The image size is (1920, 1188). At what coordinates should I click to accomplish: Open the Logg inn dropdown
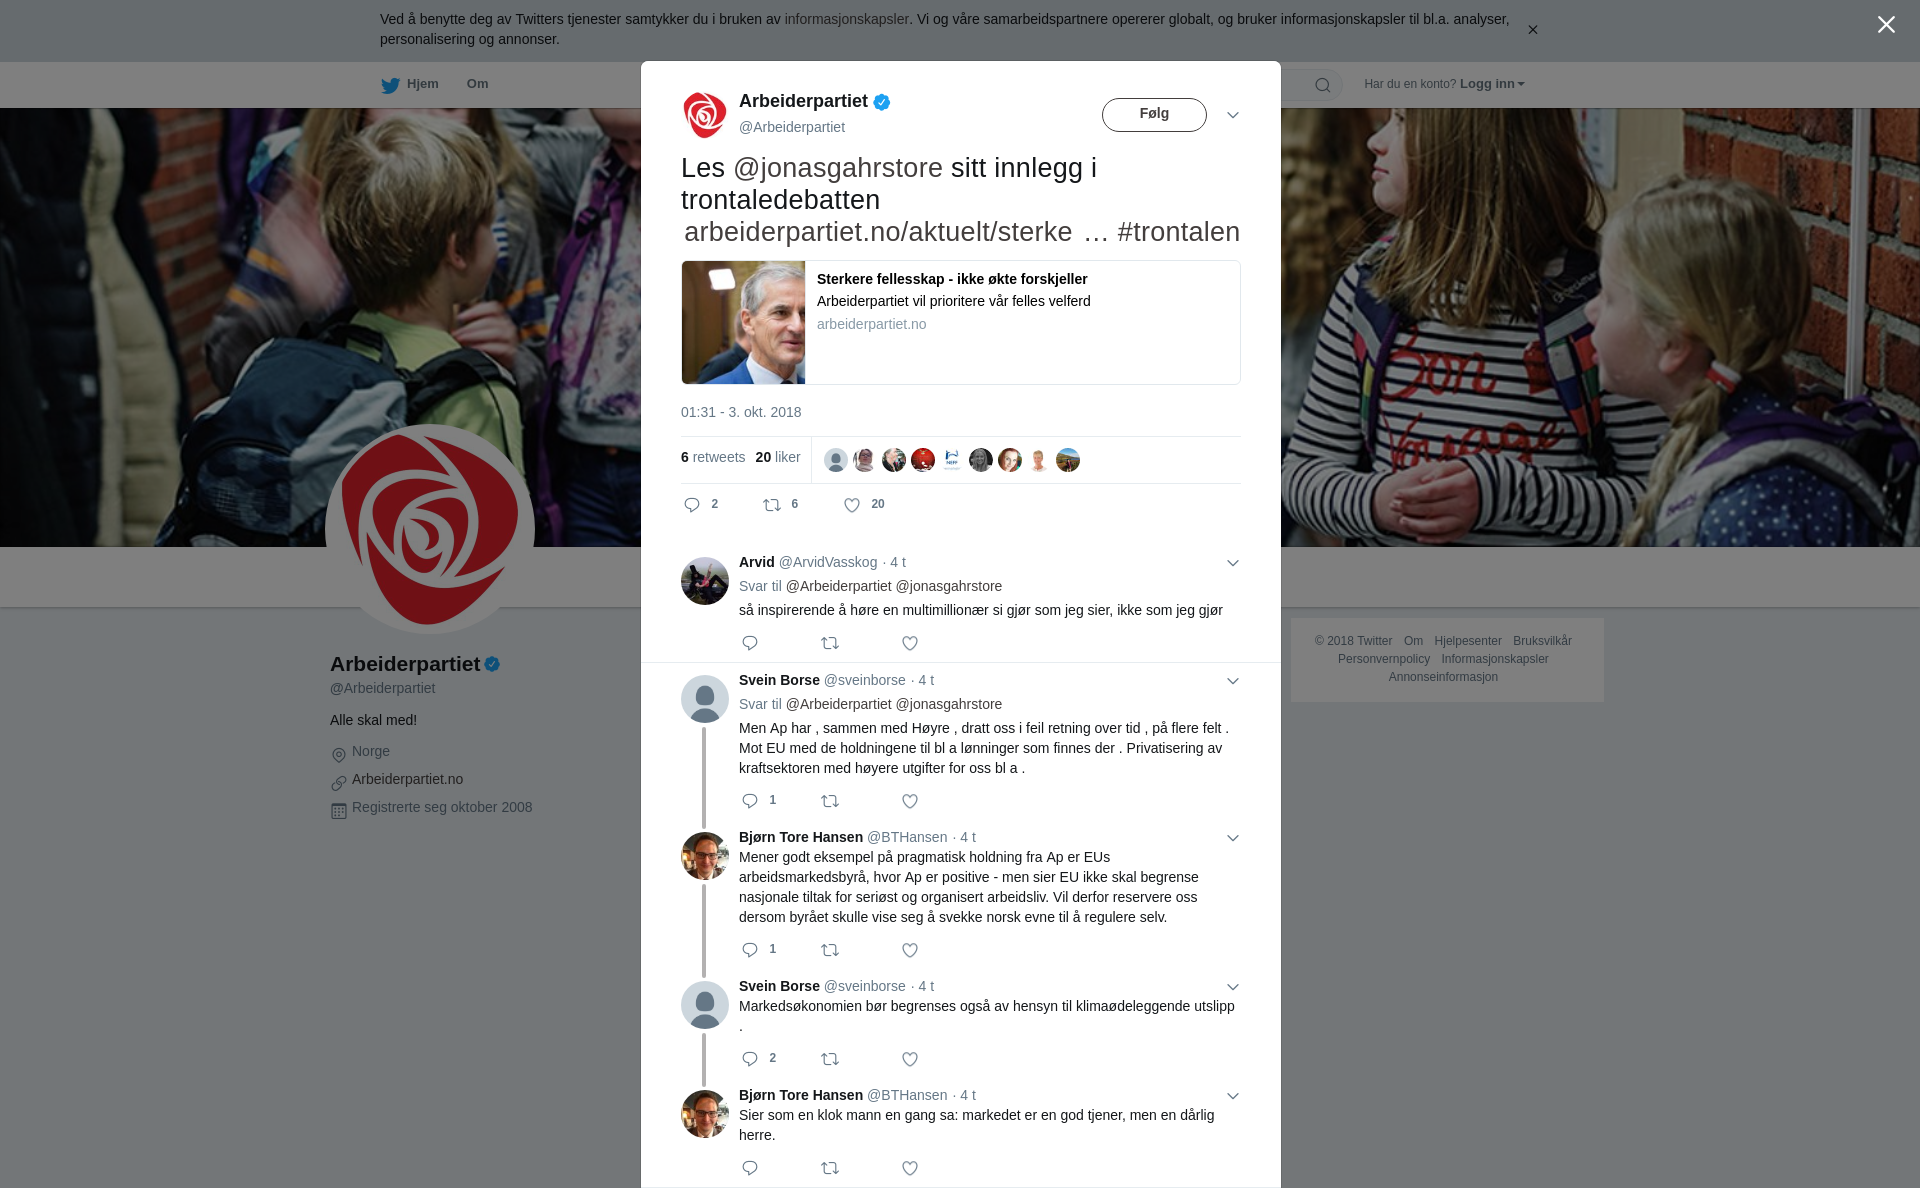[1491, 84]
